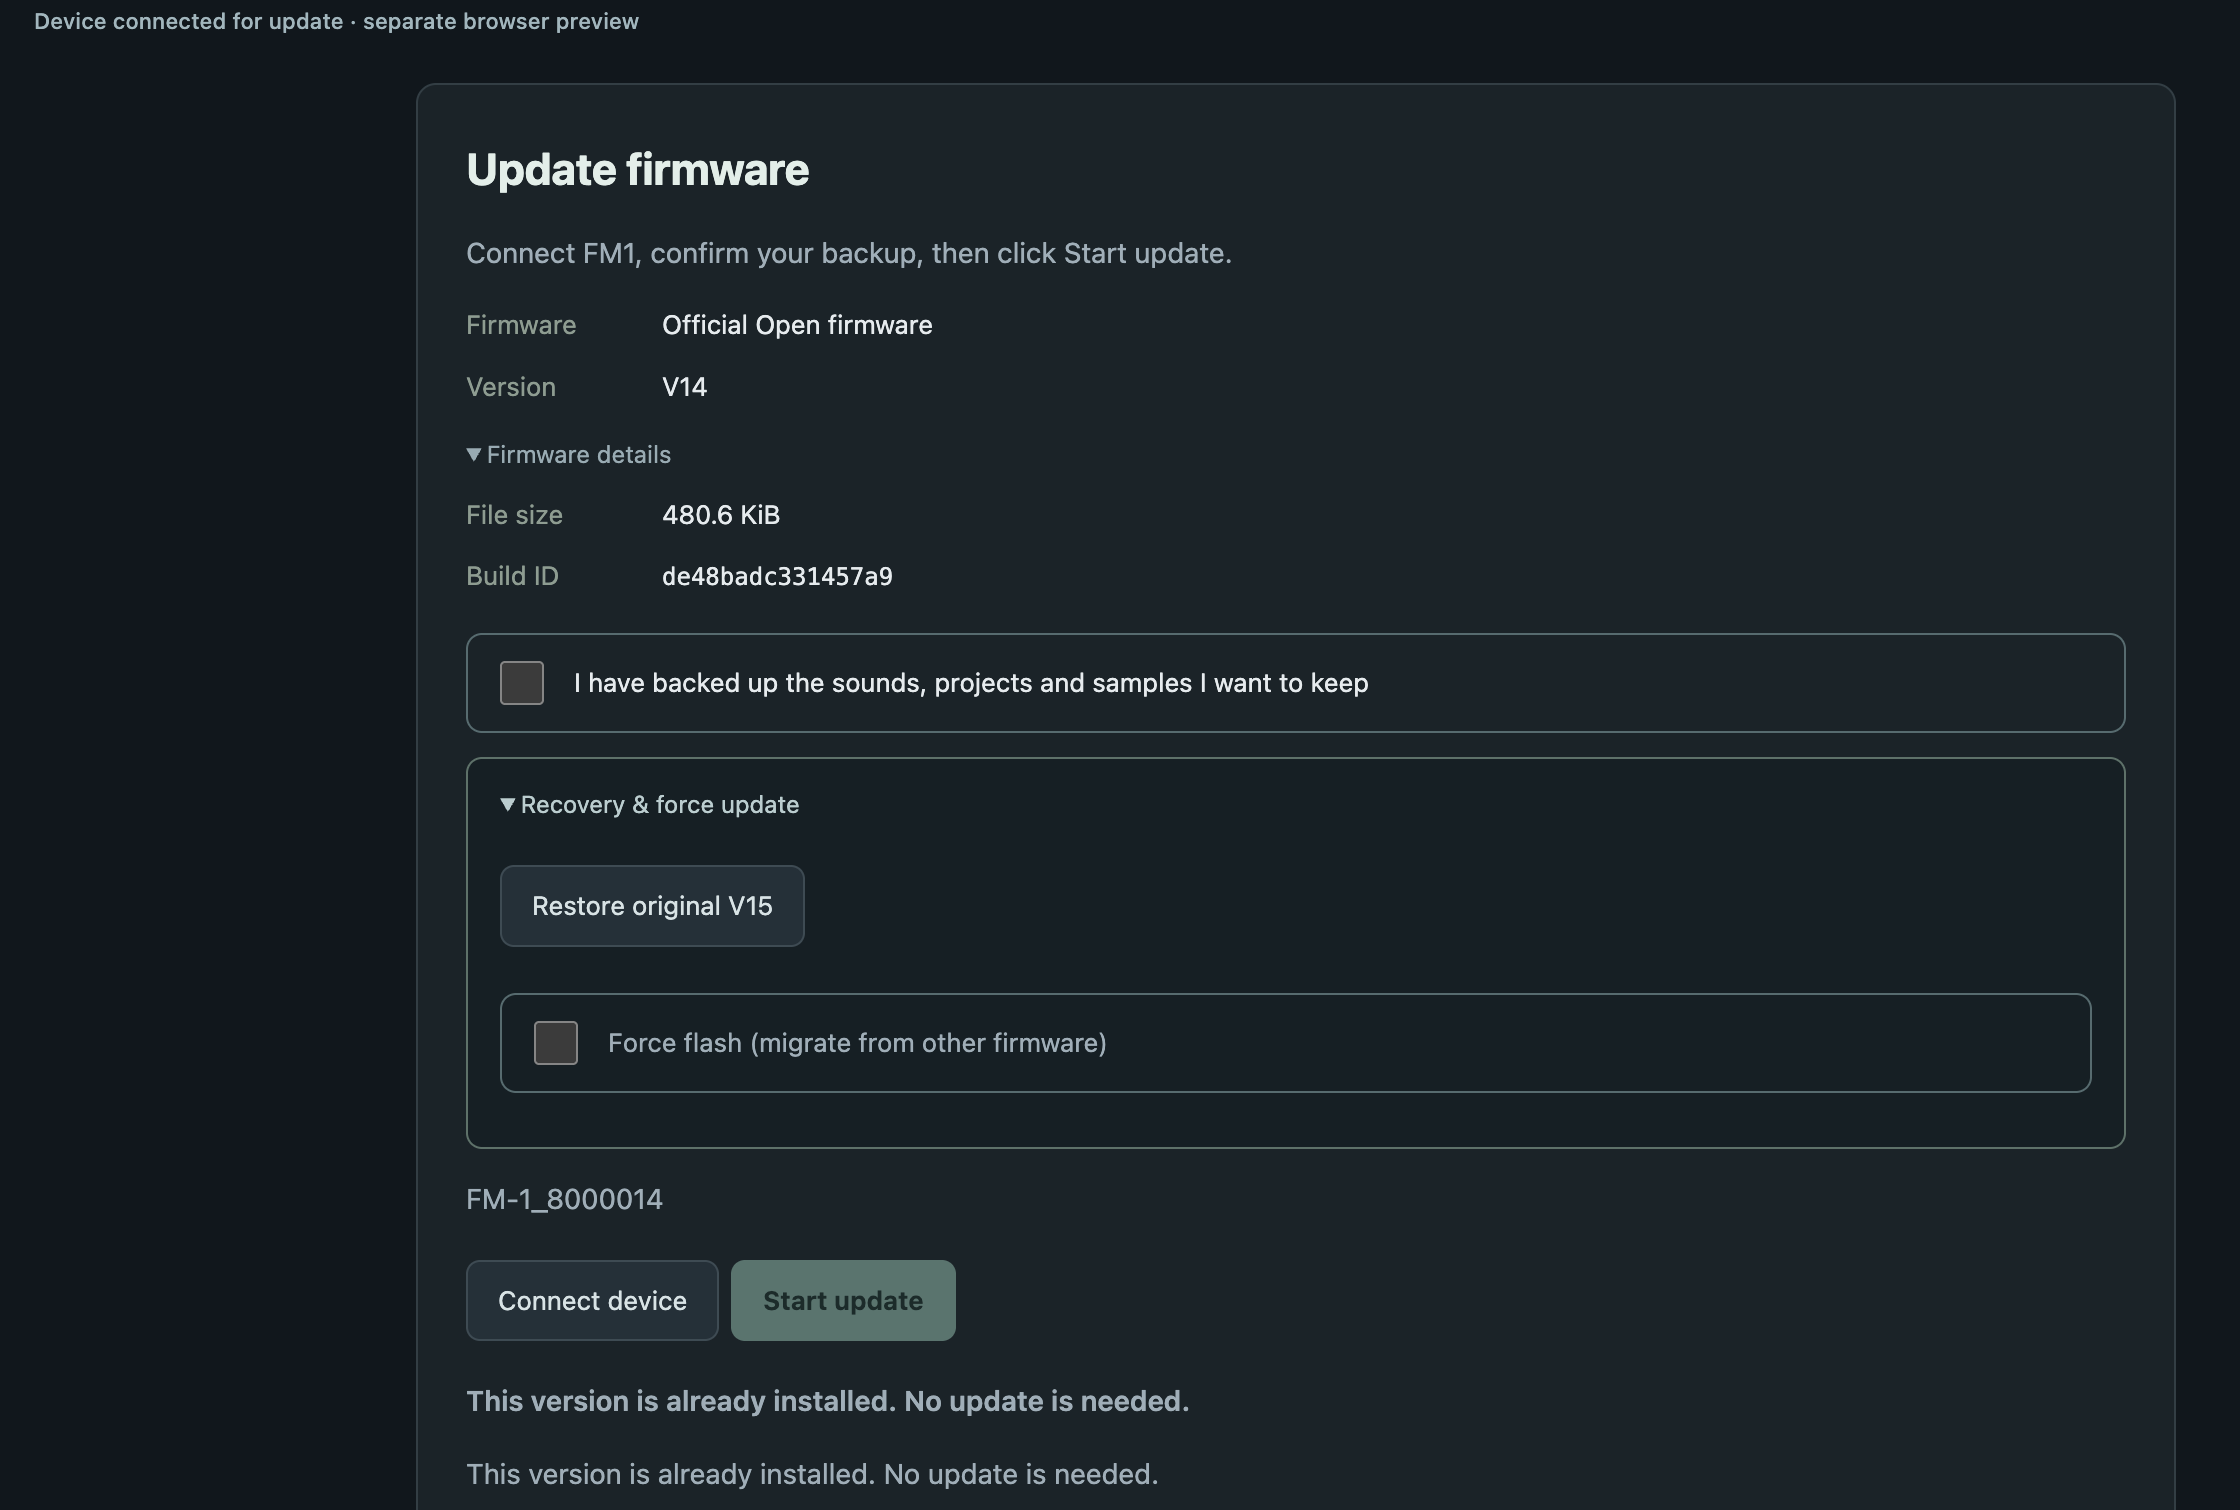Click the 'I have backed up the sounds' label
Screen dimensions: 2240x1510
pos(971,683)
